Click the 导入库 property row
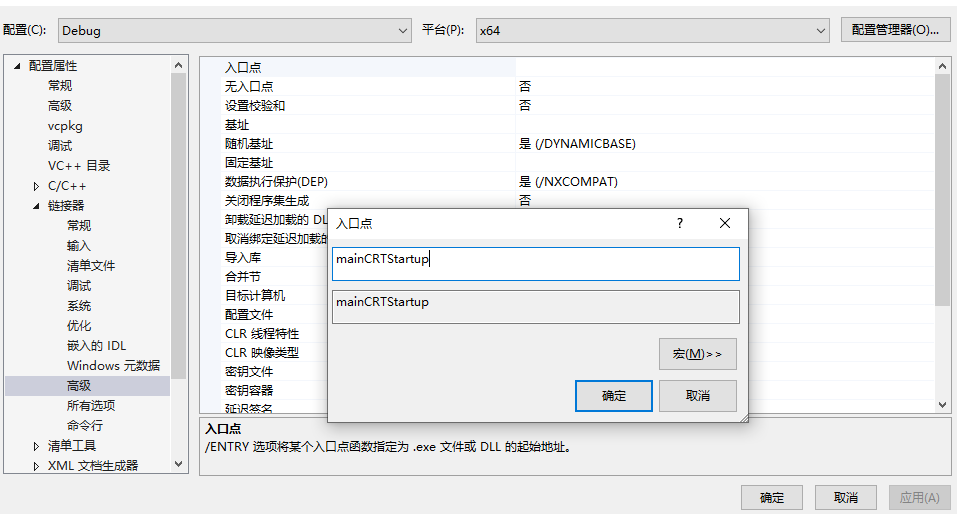The width and height of the screenshot is (957, 514). [x=274, y=258]
